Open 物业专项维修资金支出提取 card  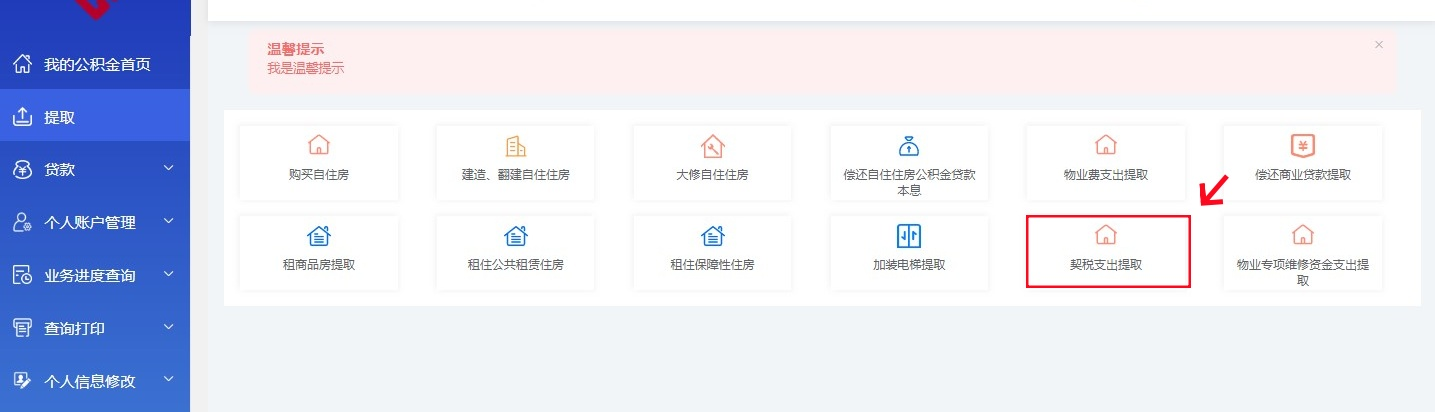coord(1302,253)
